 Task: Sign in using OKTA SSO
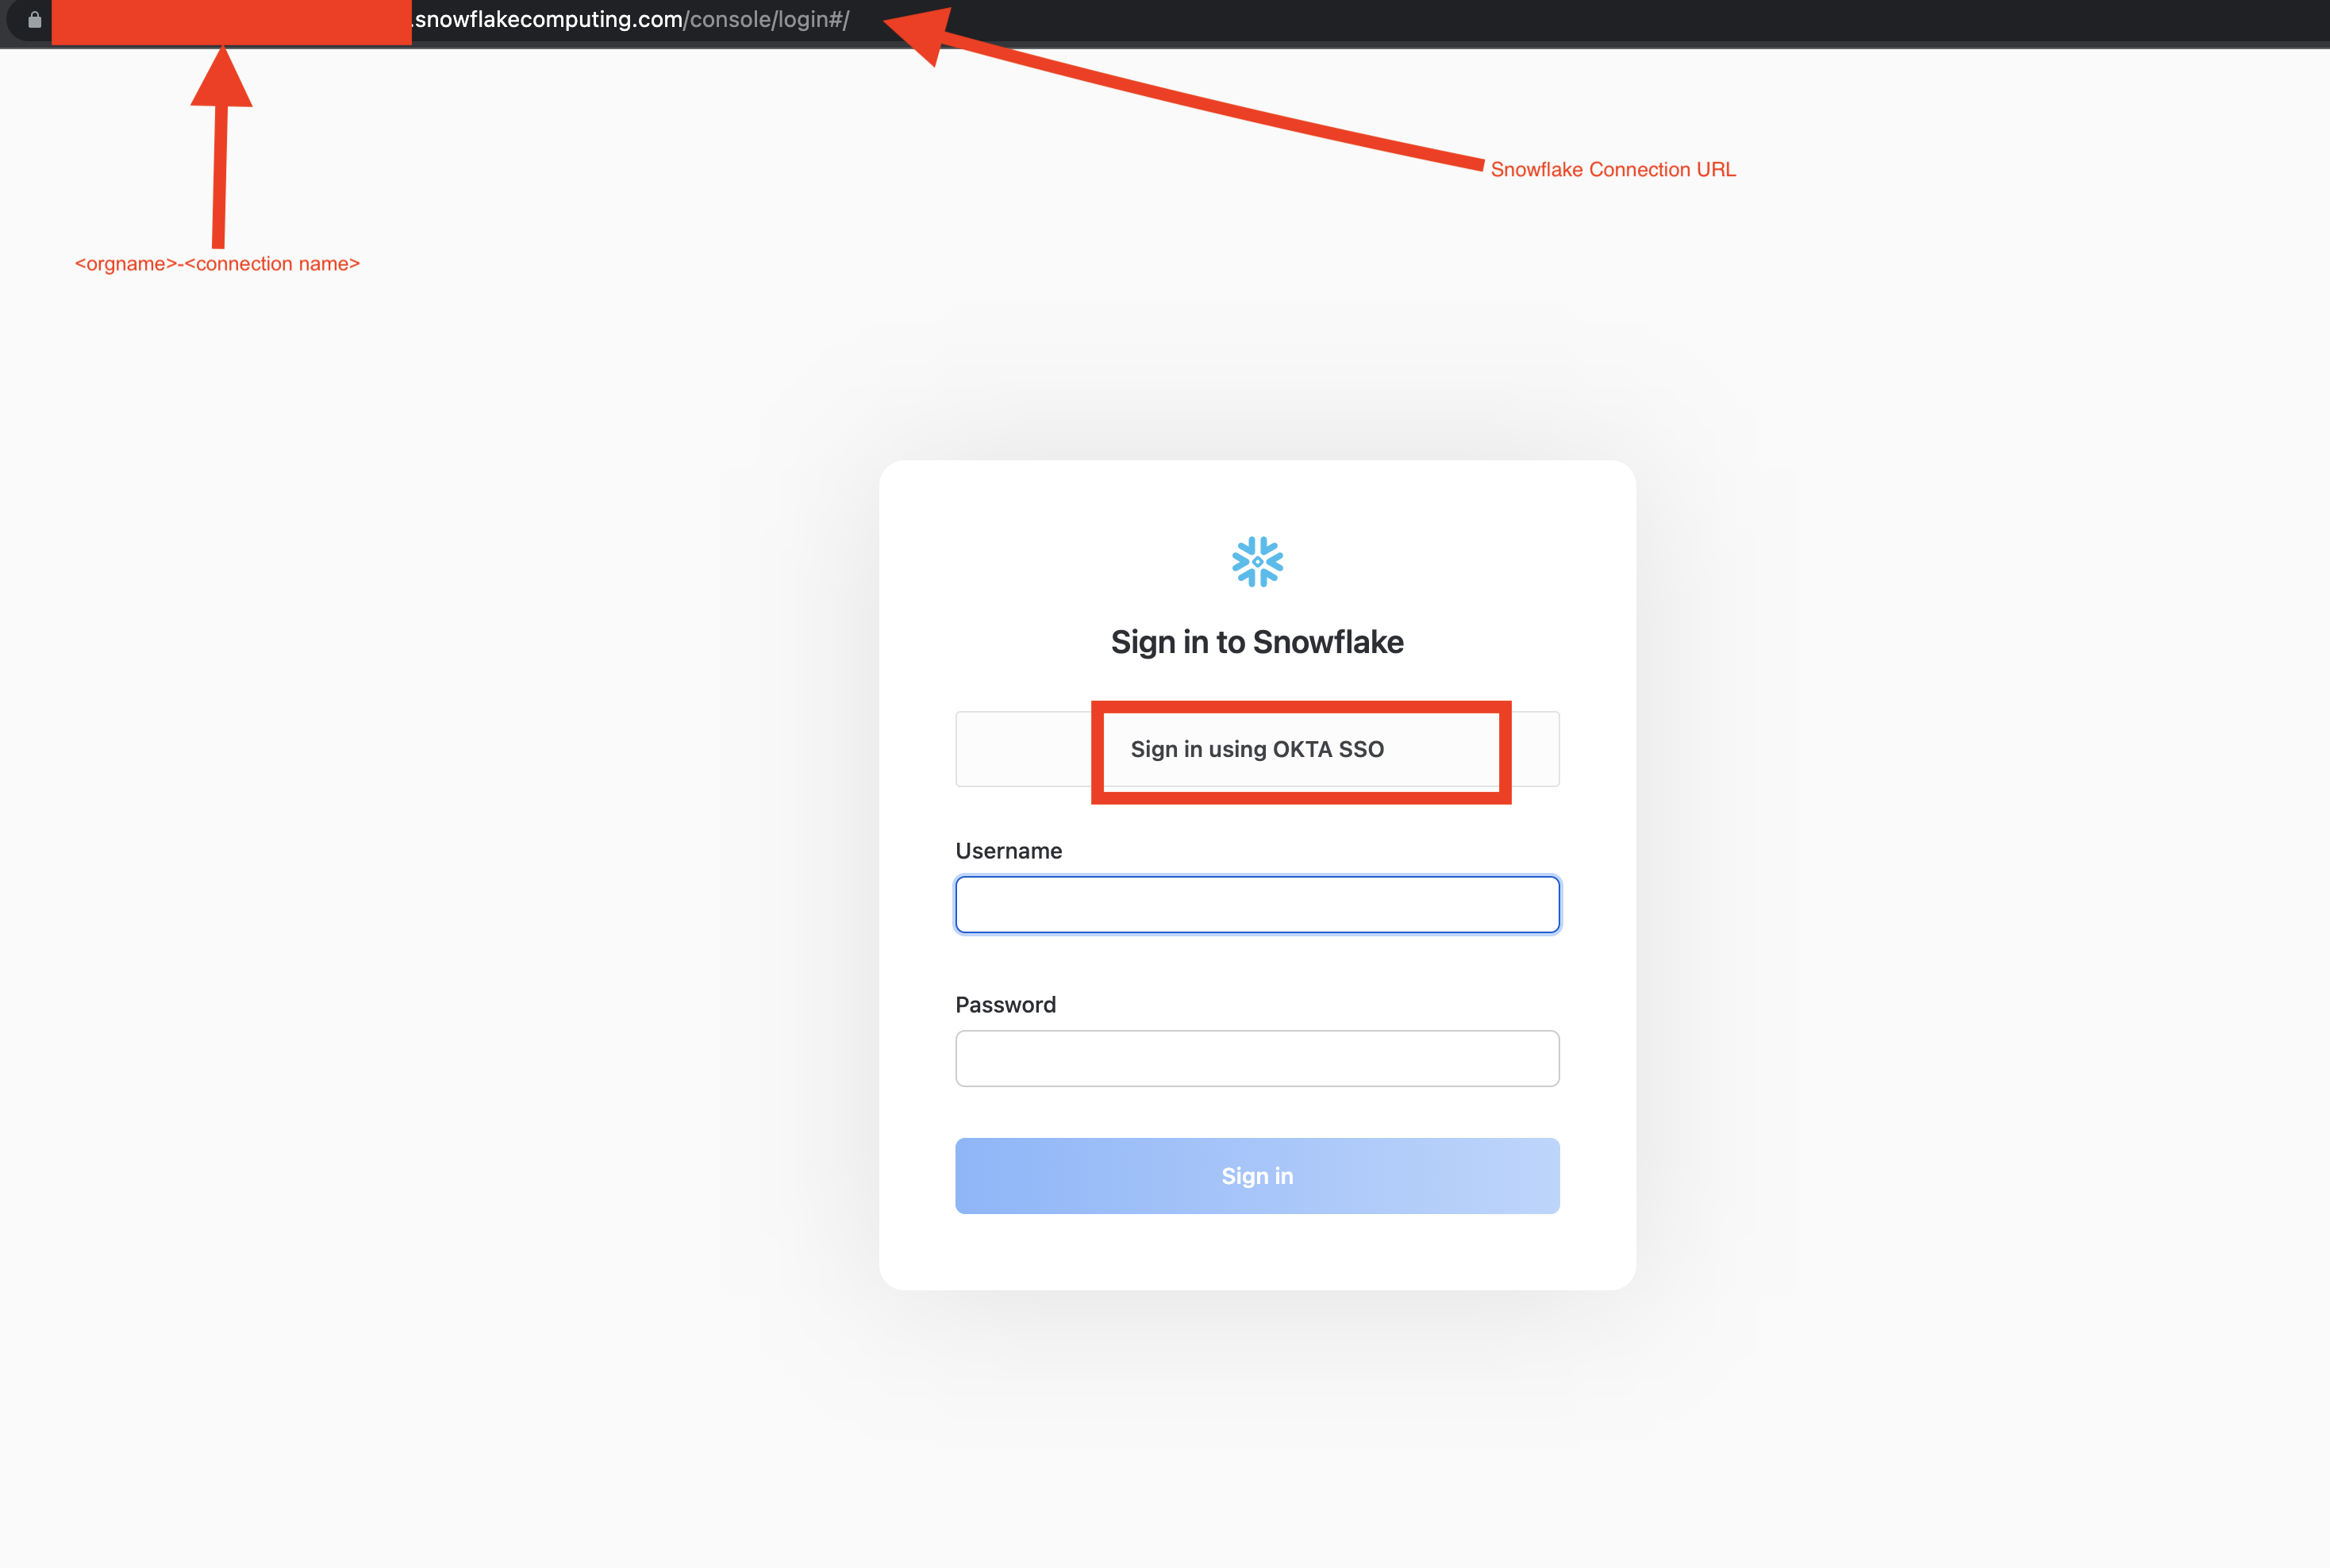[1257, 749]
